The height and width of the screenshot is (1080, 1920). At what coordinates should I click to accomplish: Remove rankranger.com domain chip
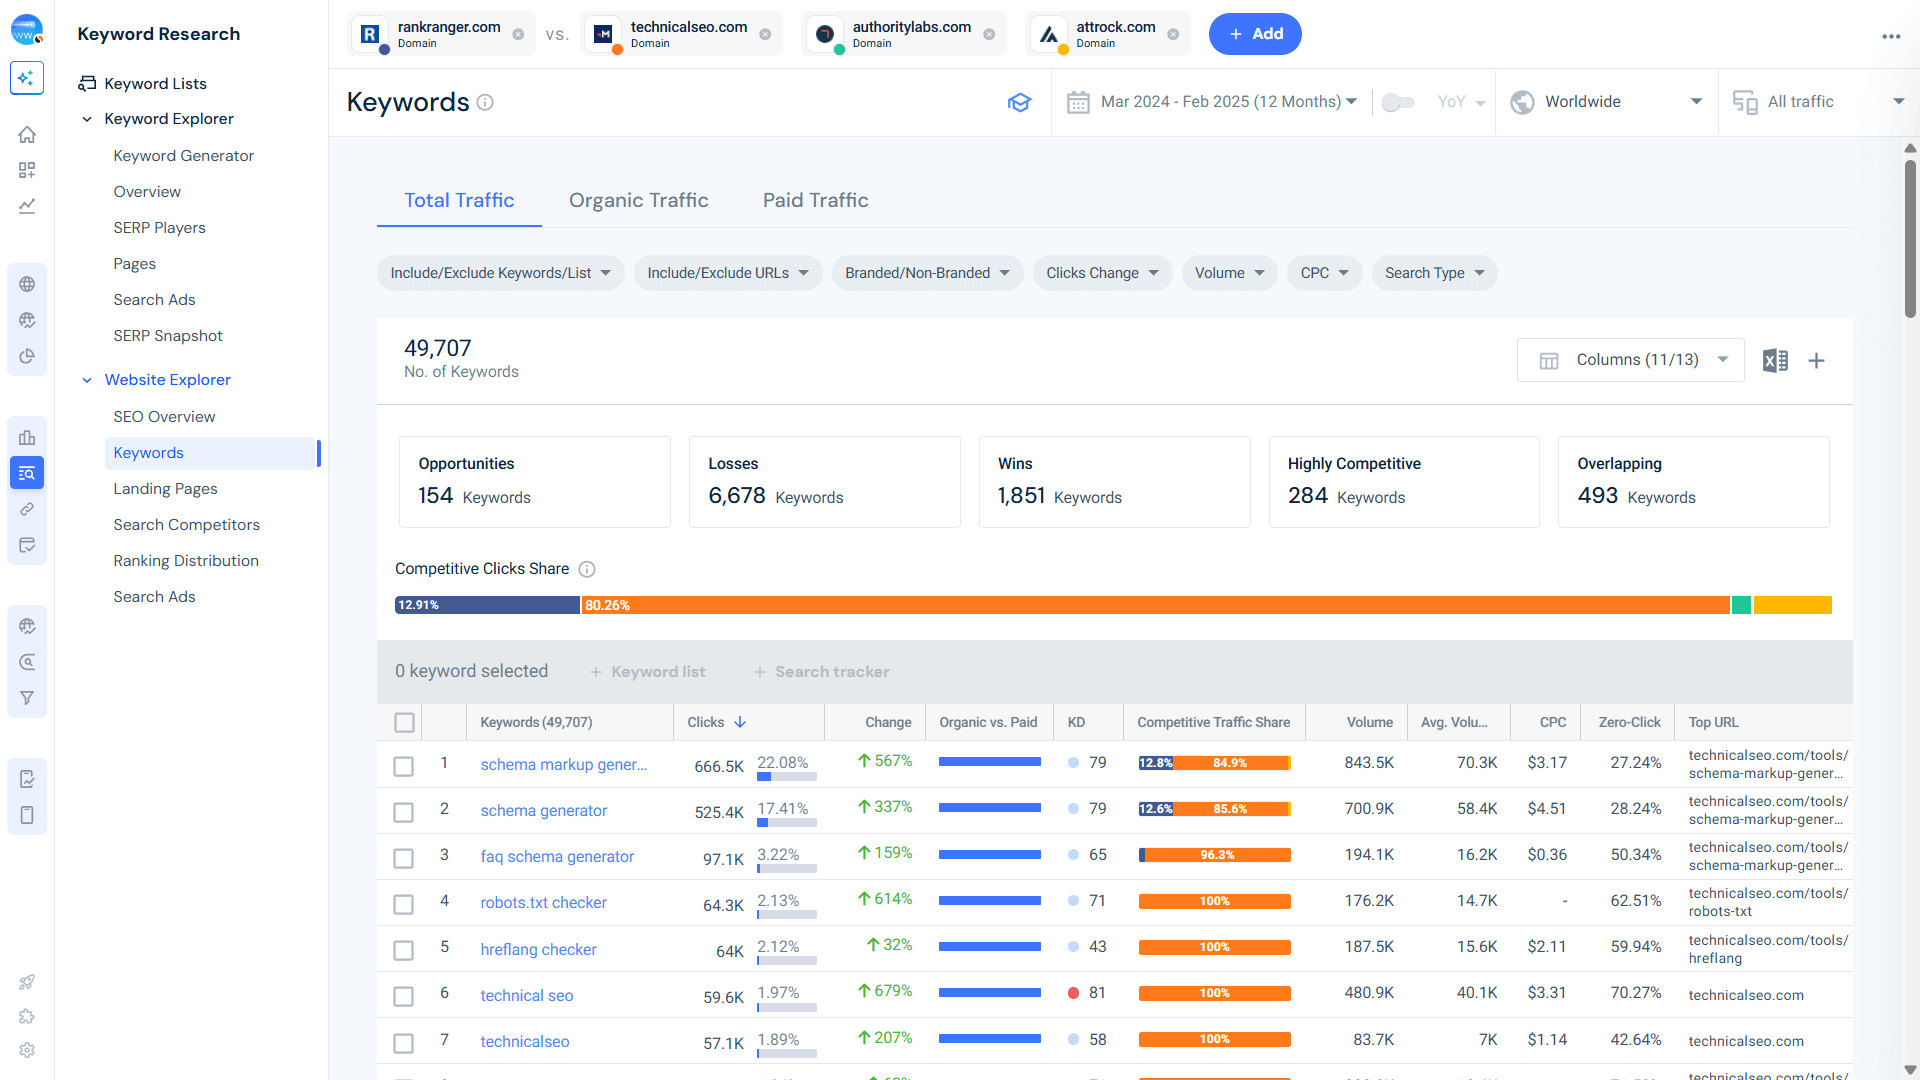518,34
